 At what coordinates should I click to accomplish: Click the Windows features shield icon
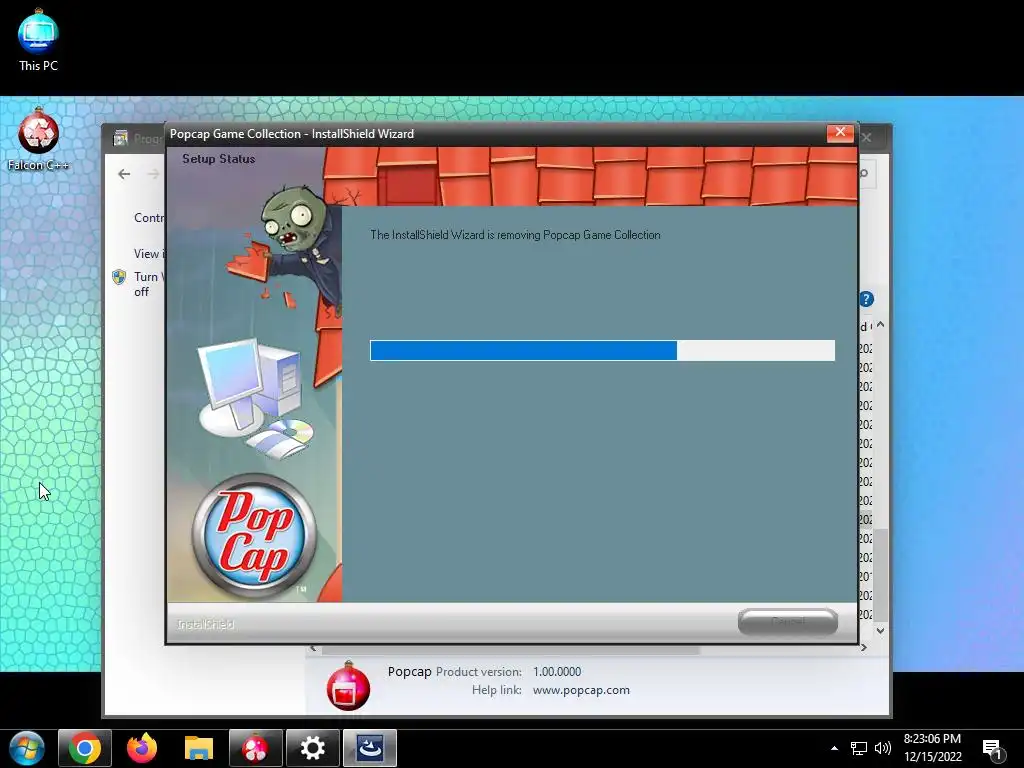tap(119, 277)
